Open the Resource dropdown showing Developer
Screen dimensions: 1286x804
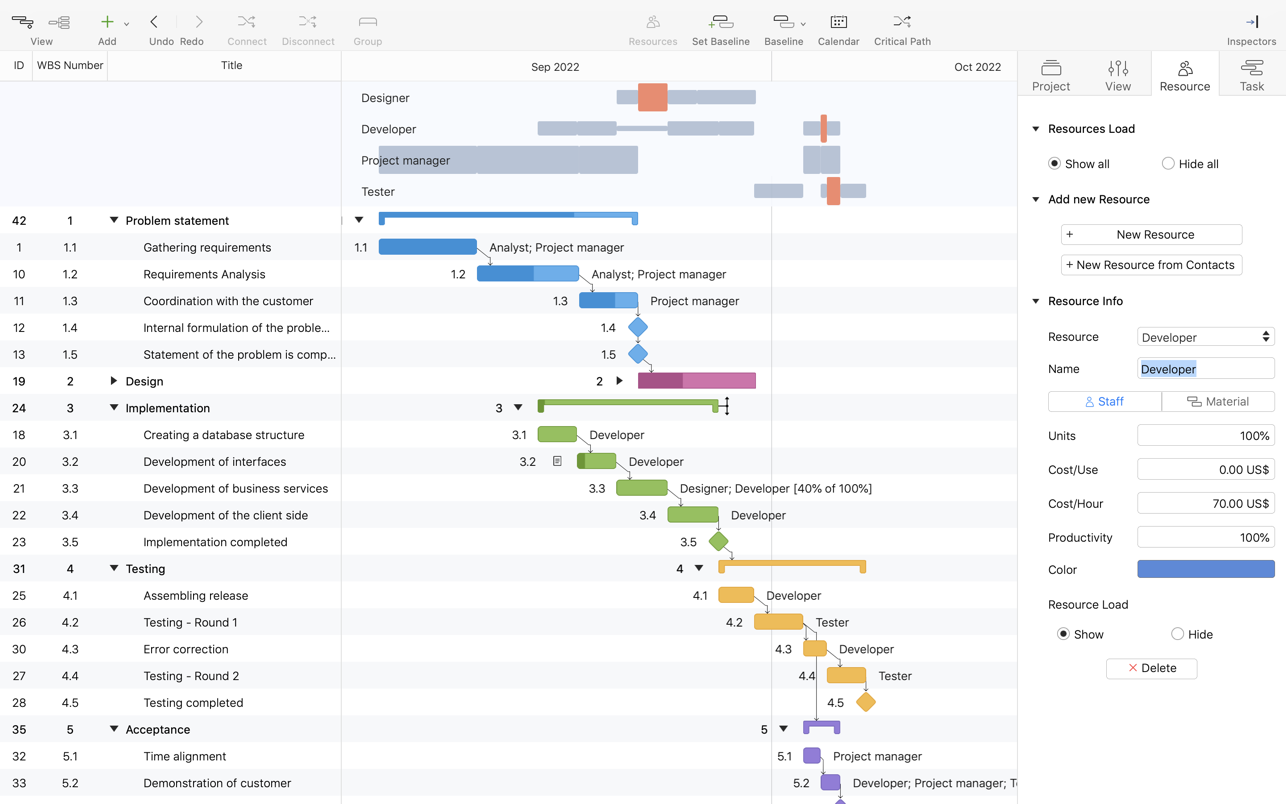[x=1205, y=337]
